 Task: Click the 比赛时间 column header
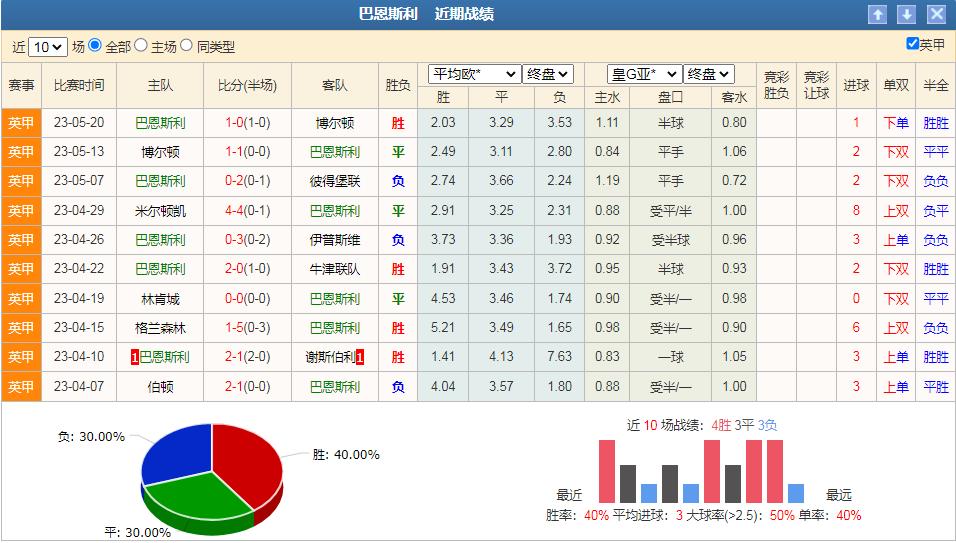point(79,86)
